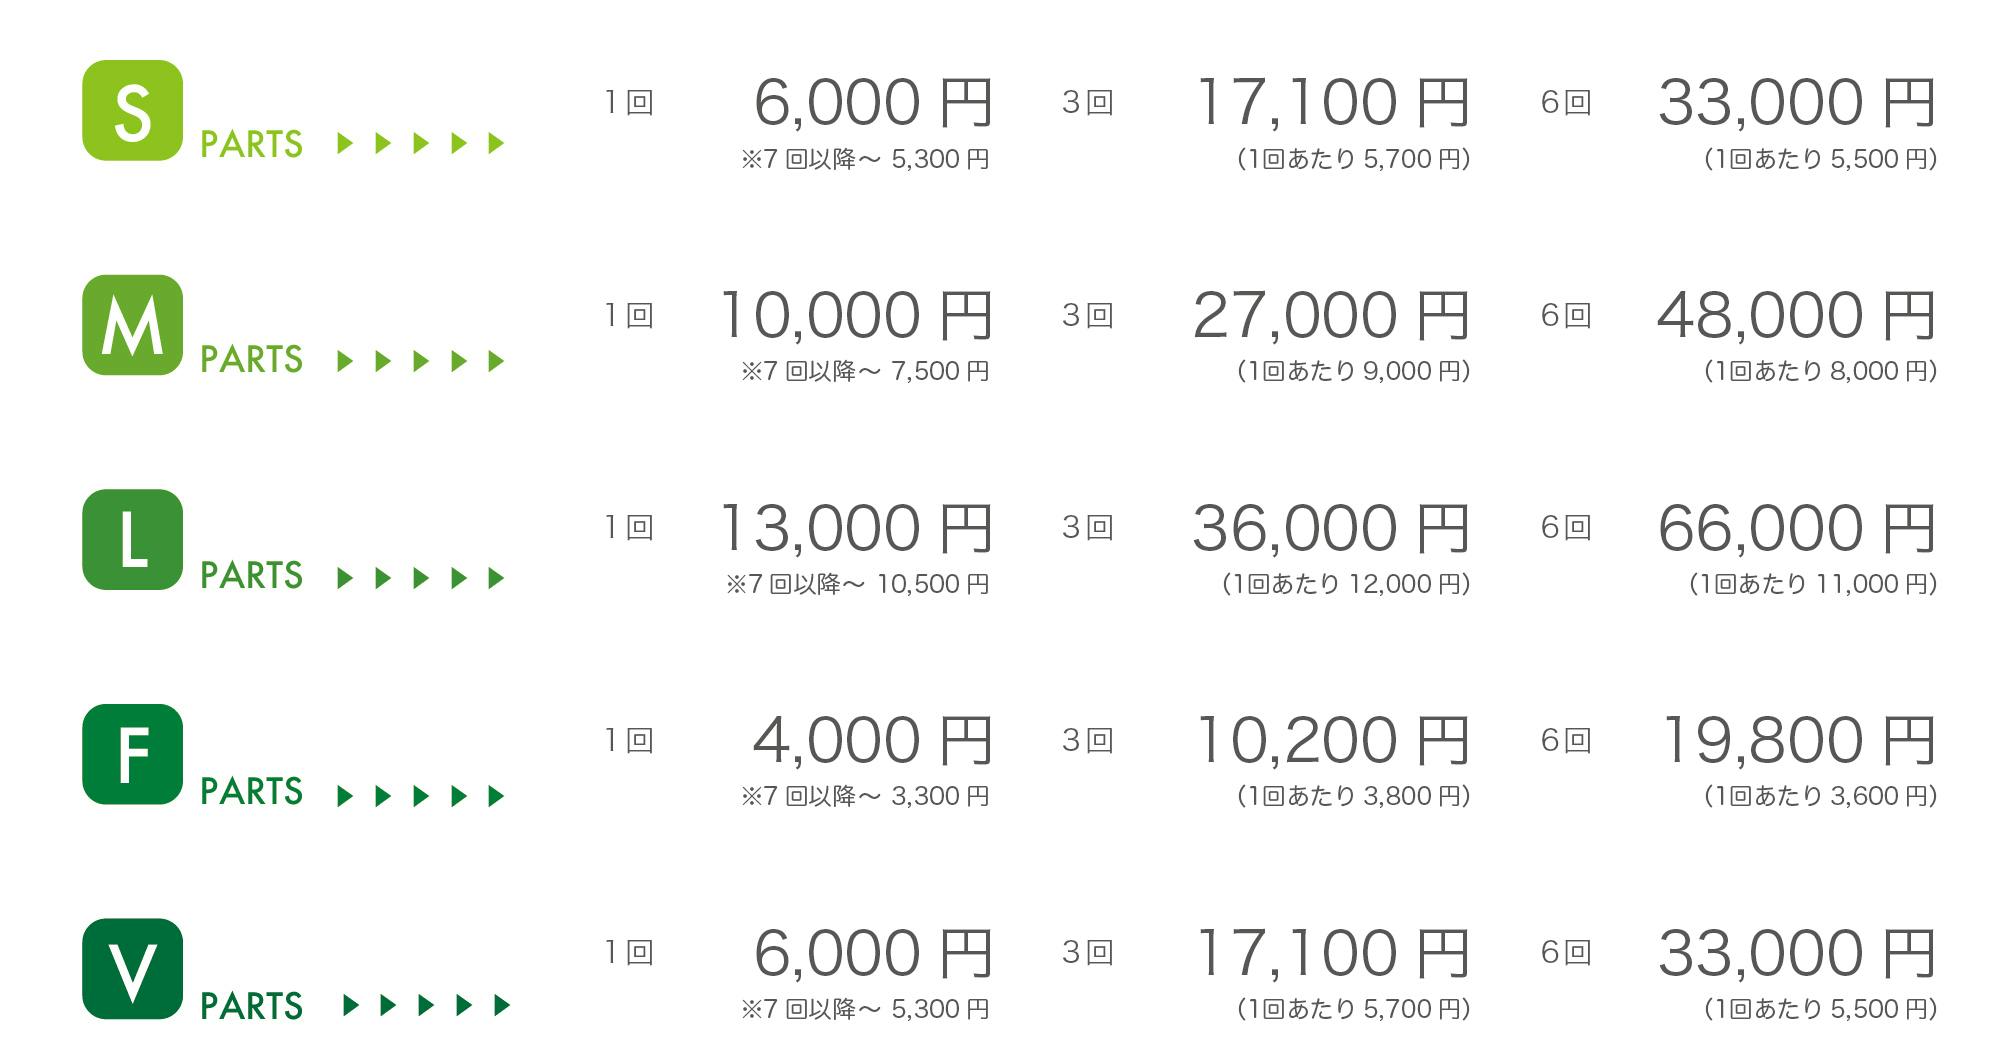The width and height of the screenshot is (2009, 1064).
Task: Click the PARTS label next to the F icon
Action: pyautogui.click(x=251, y=792)
